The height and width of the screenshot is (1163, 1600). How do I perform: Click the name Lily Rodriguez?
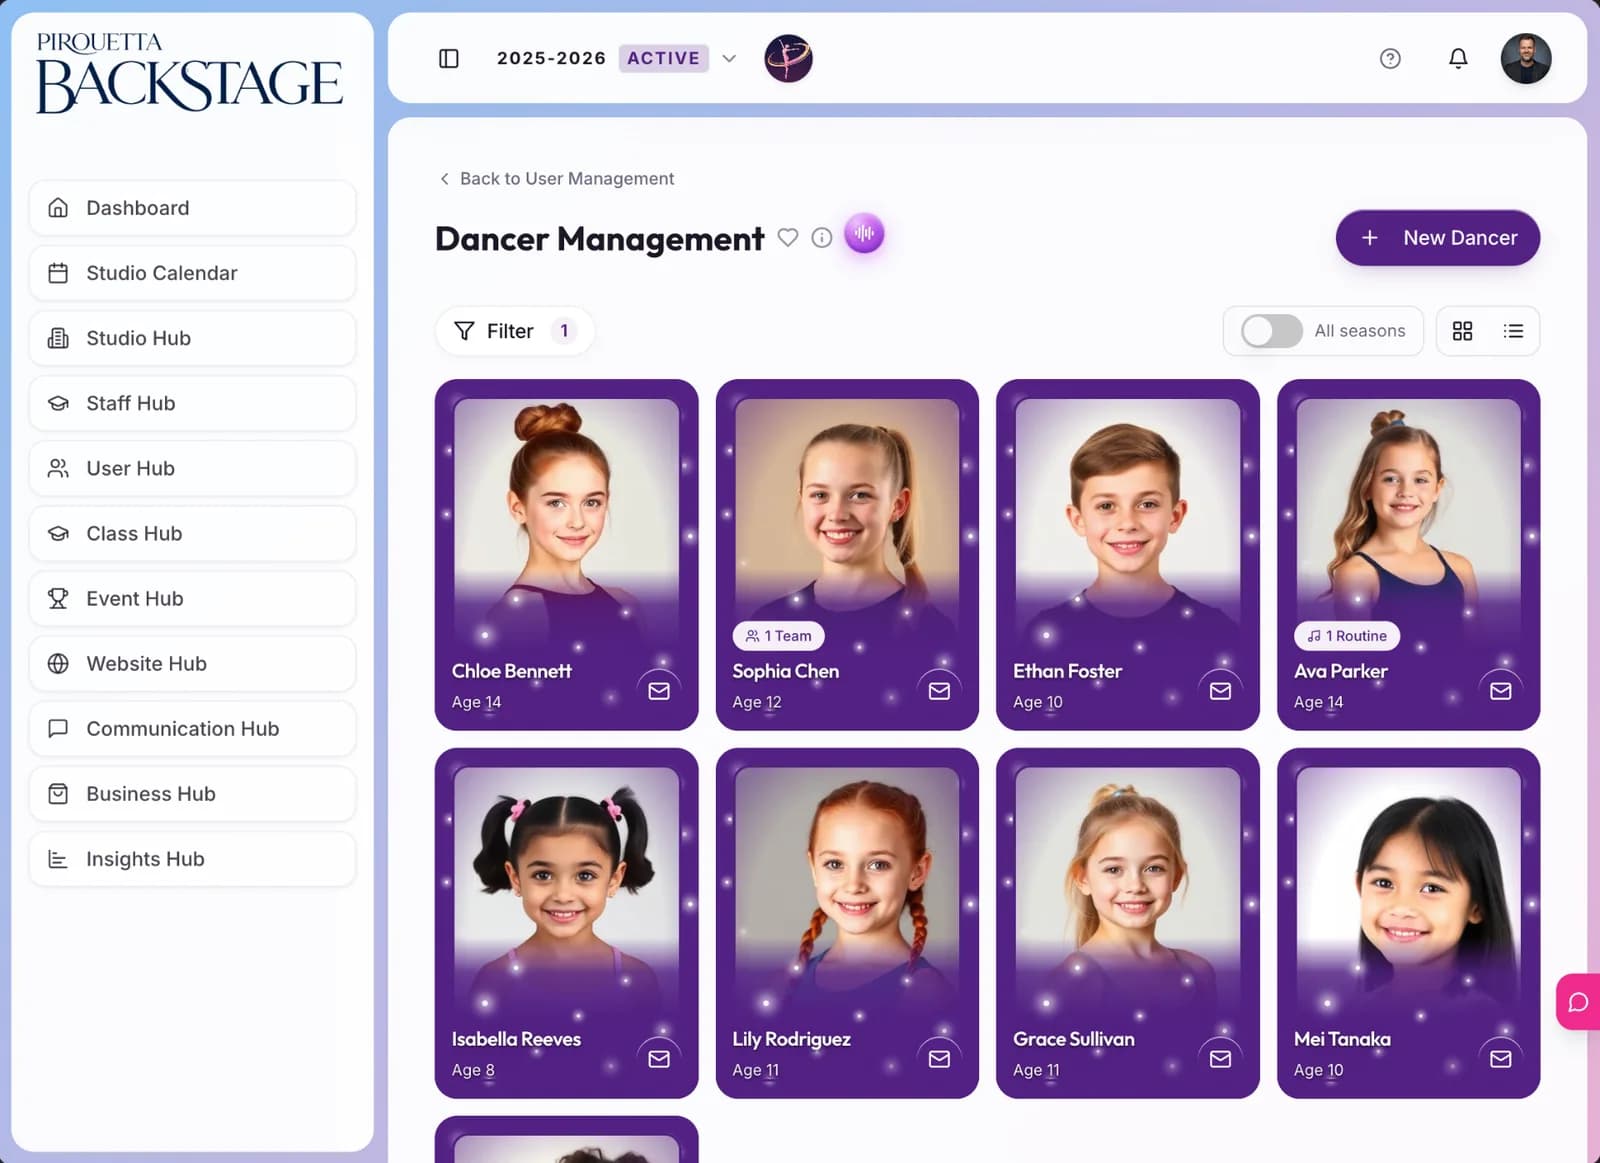791,1039
